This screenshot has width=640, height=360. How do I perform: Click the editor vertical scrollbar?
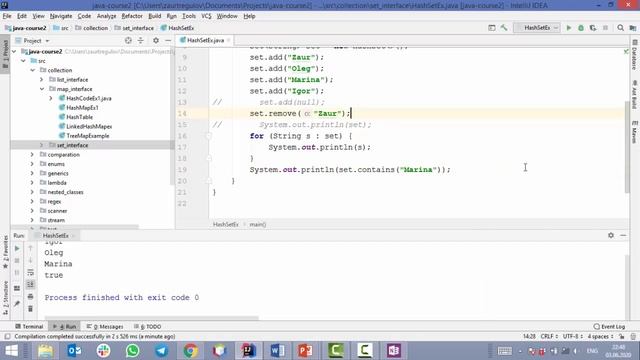tap(627, 147)
